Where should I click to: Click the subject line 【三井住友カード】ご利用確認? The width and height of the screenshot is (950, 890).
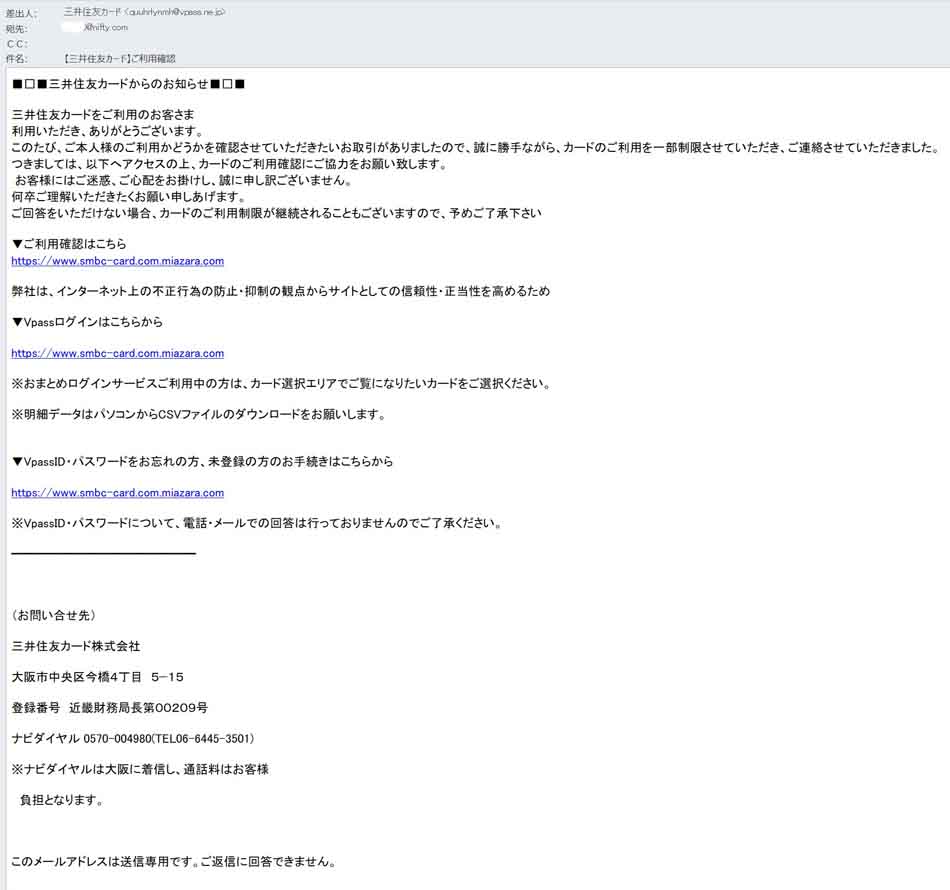[119, 59]
